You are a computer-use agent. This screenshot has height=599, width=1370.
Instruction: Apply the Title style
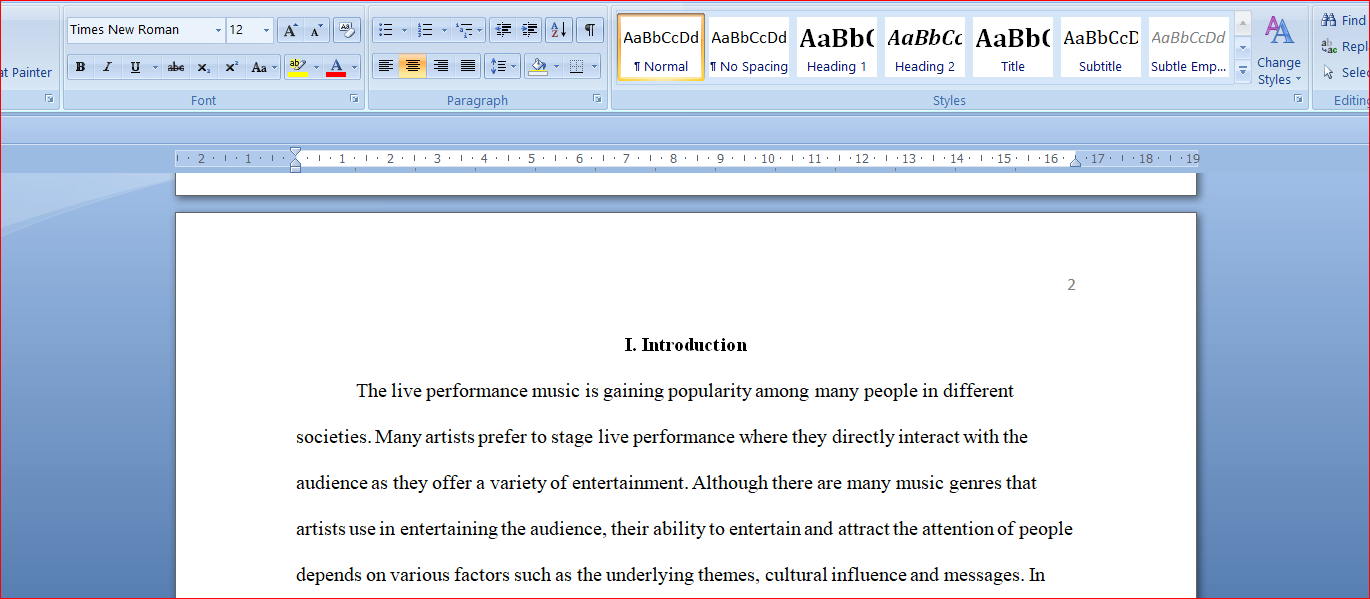click(x=1013, y=46)
